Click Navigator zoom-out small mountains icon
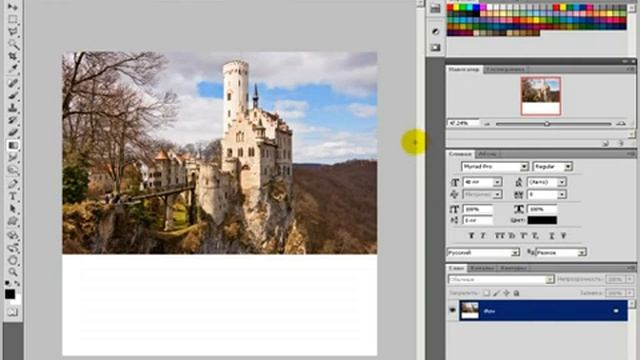The width and height of the screenshot is (640, 360). [x=487, y=124]
